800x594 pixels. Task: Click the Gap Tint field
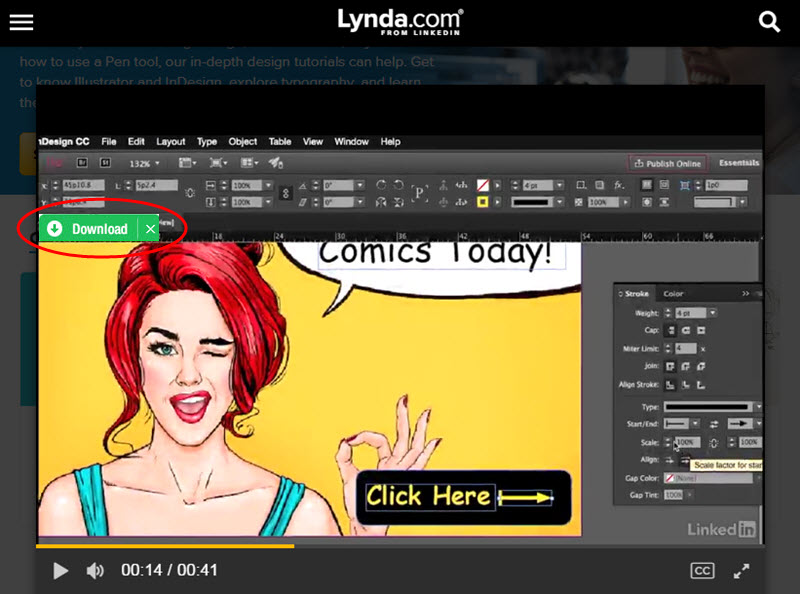click(x=673, y=495)
